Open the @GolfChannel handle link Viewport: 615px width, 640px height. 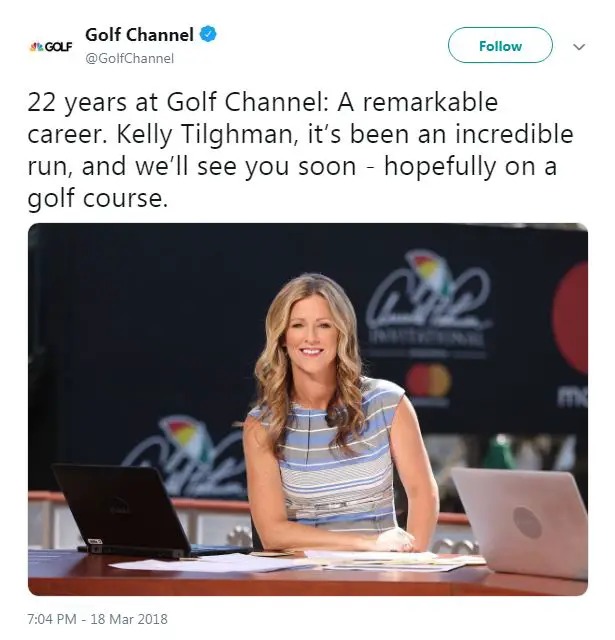pyautogui.click(x=129, y=58)
